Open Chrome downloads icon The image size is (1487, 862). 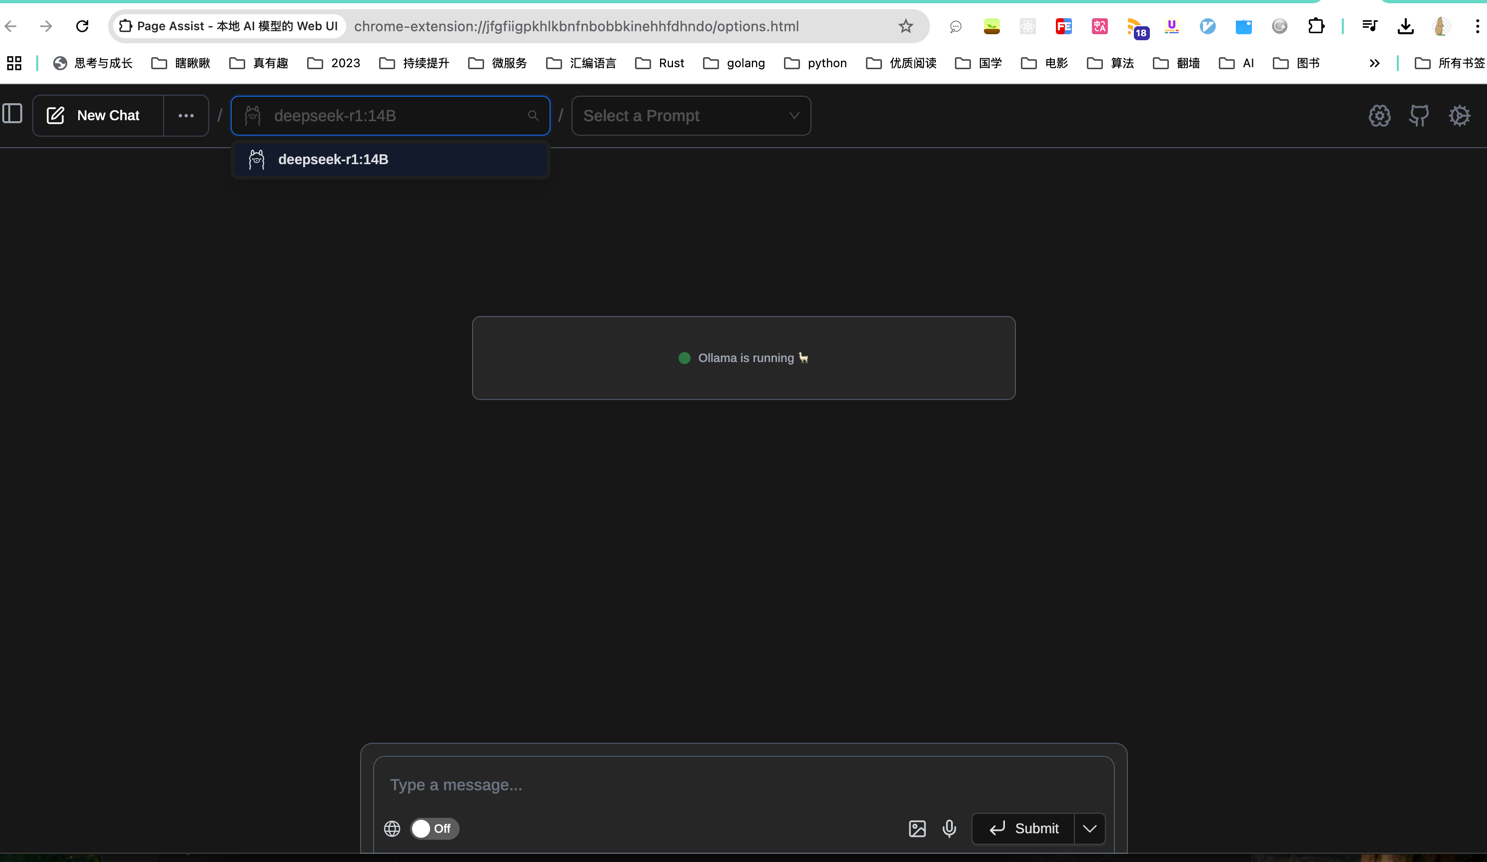(1405, 26)
